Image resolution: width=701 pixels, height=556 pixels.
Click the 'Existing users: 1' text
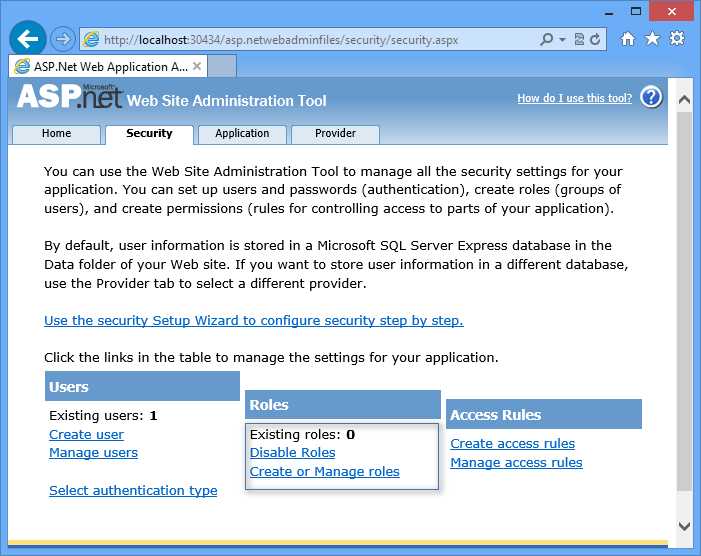click(x=103, y=416)
